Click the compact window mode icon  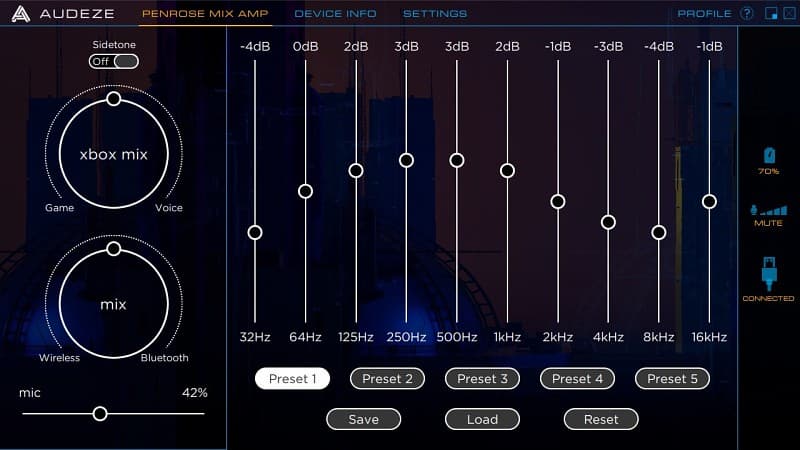point(771,14)
